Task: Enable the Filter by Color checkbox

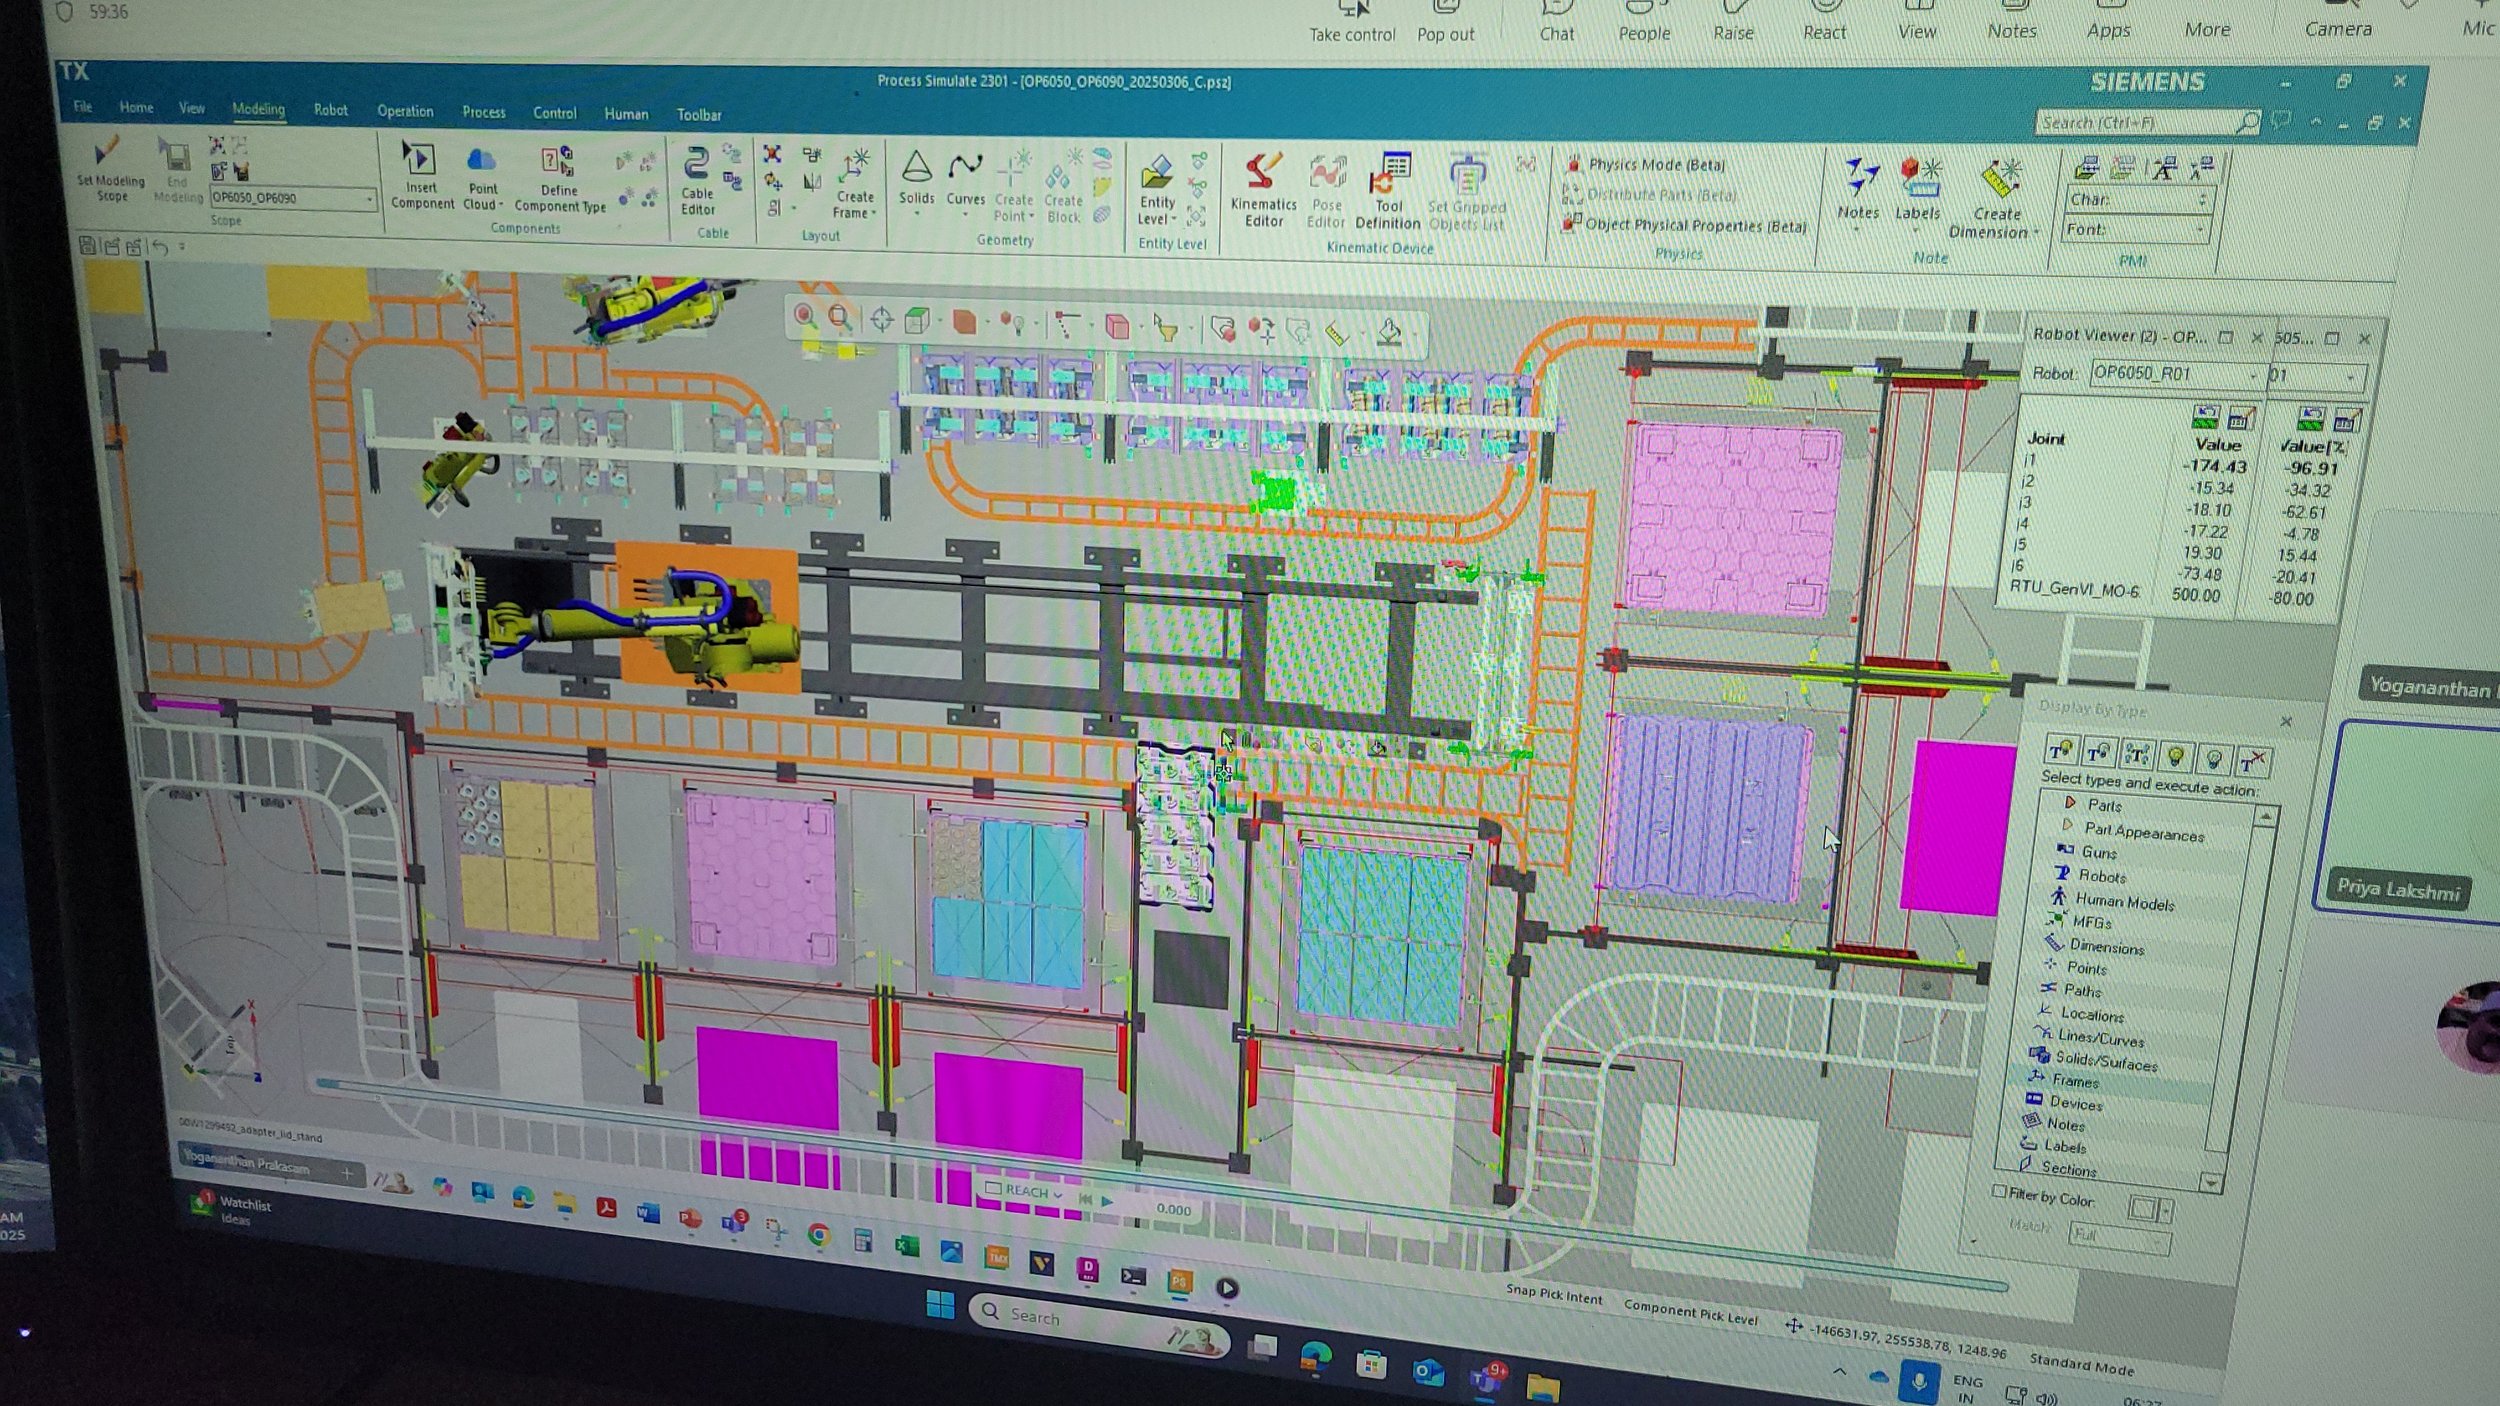Action: click(x=1999, y=1191)
